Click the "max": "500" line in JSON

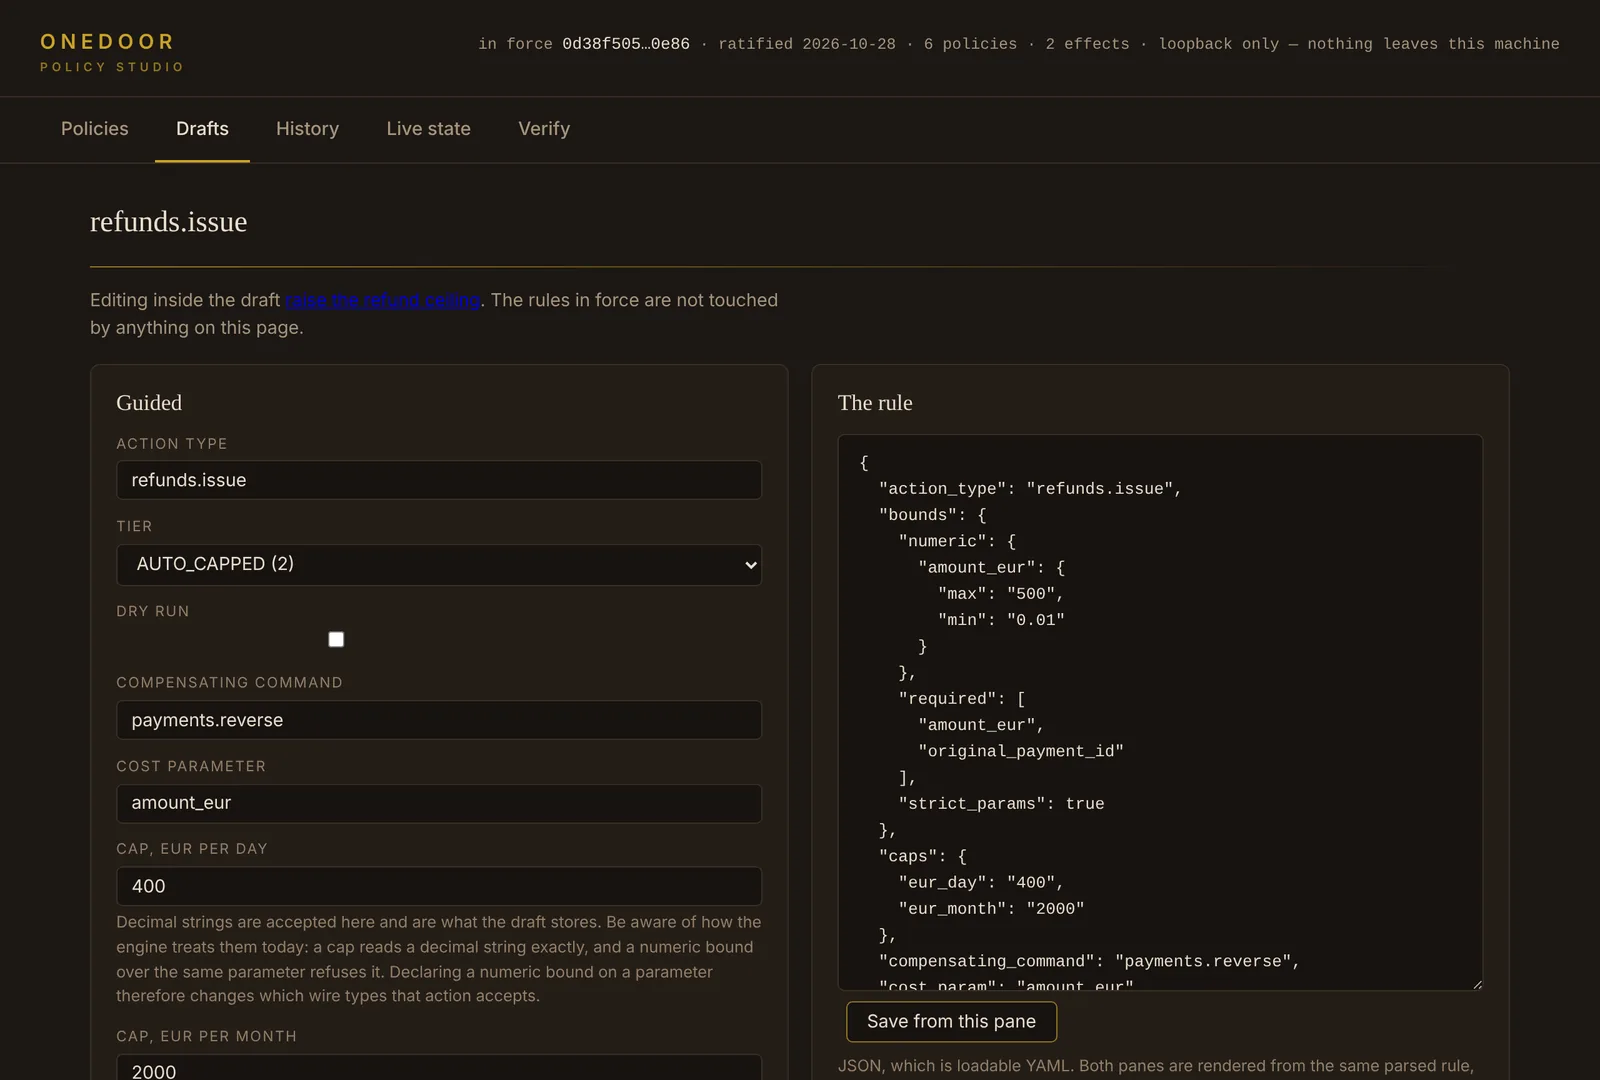click(1001, 594)
